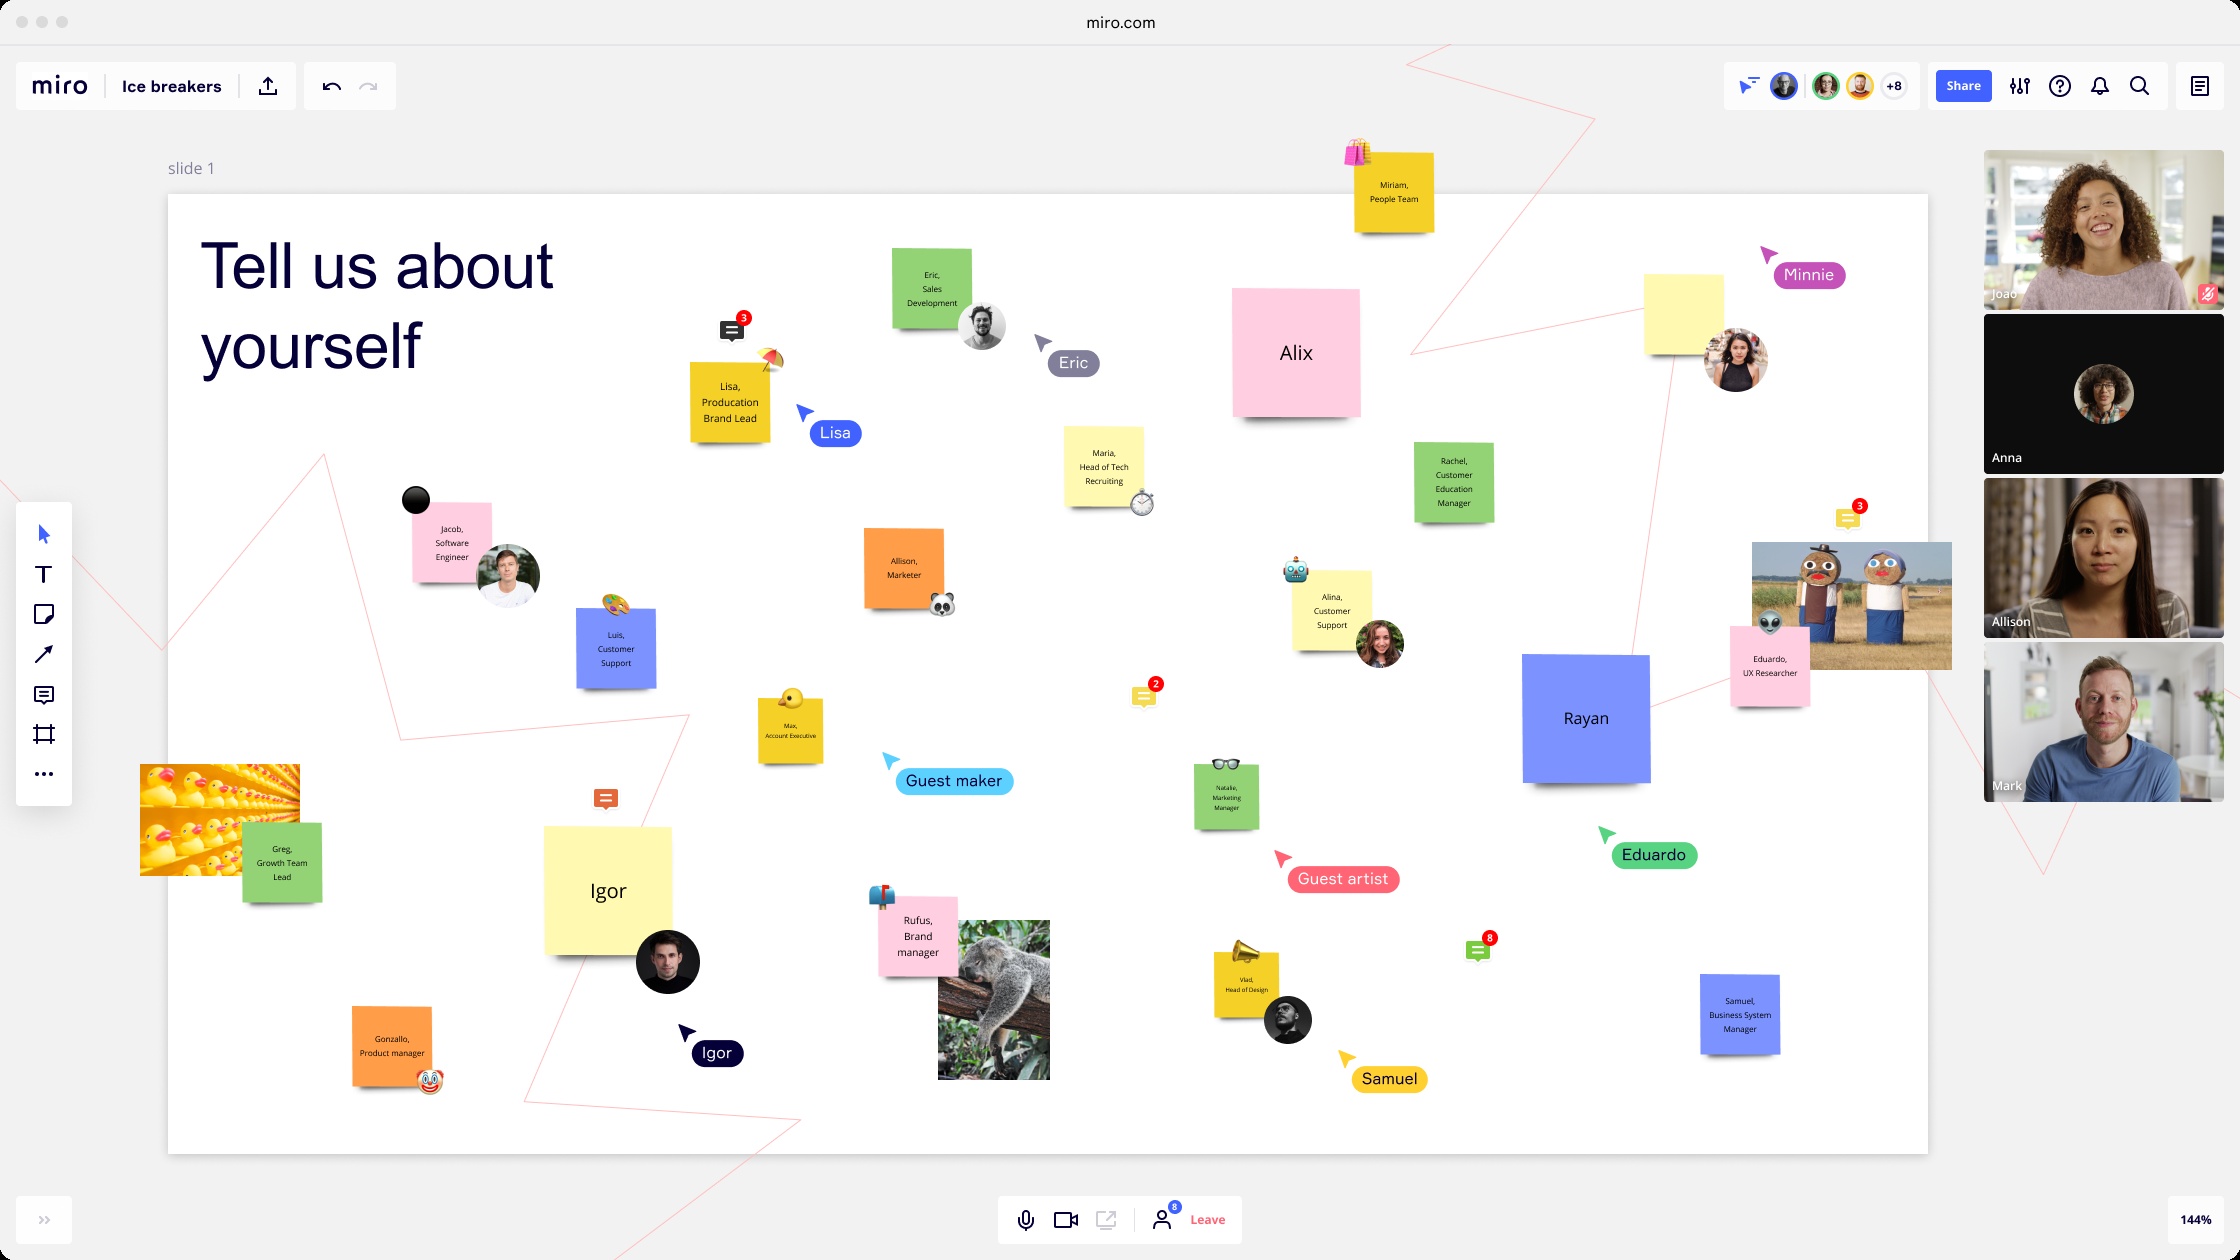Open search with magnifying glass icon
The image size is (2240, 1260).
tap(2139, 86)
